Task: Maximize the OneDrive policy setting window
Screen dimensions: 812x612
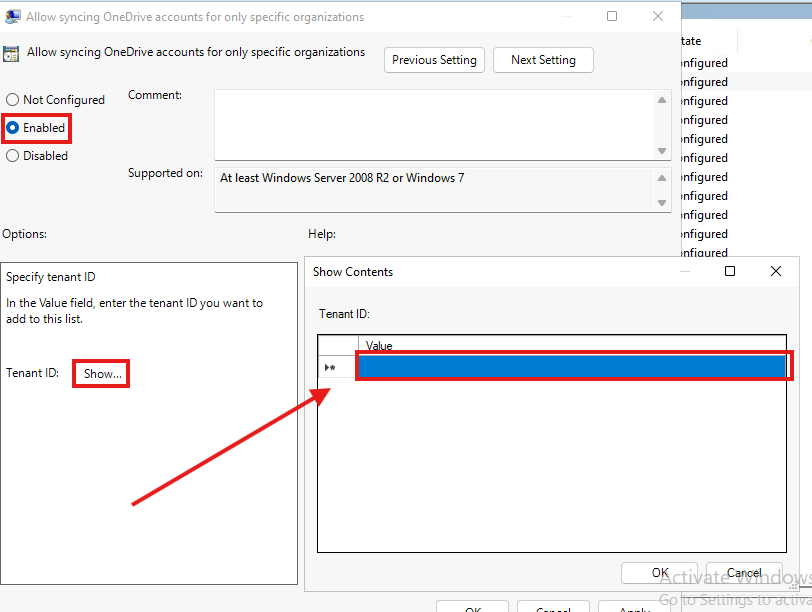Action: [x=612, y=16]
